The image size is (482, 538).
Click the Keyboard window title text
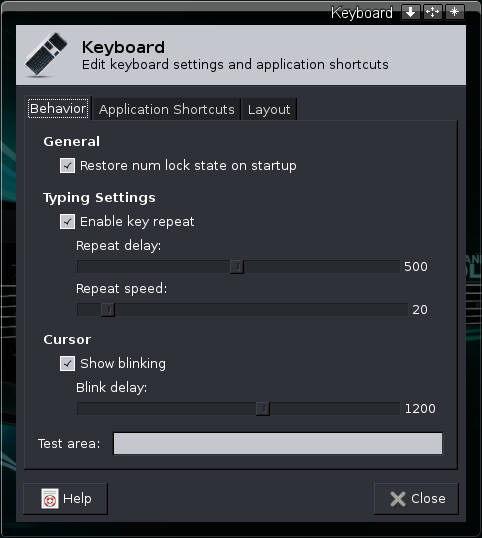click(x=362, y=13)
